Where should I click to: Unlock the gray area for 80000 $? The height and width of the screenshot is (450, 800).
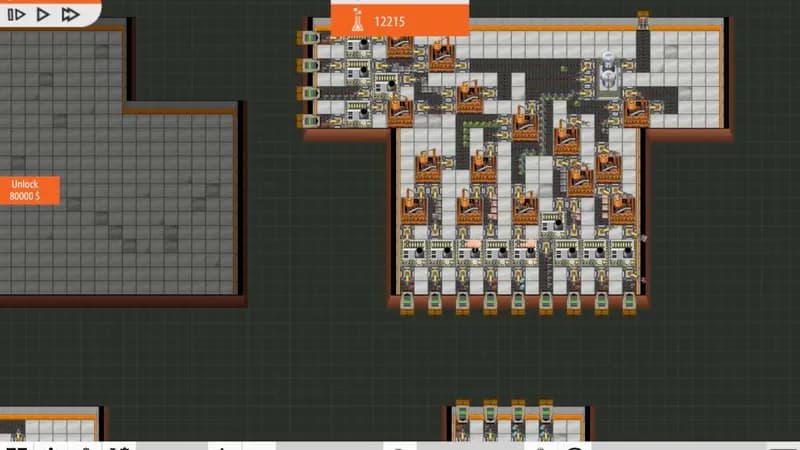(30, 190)
